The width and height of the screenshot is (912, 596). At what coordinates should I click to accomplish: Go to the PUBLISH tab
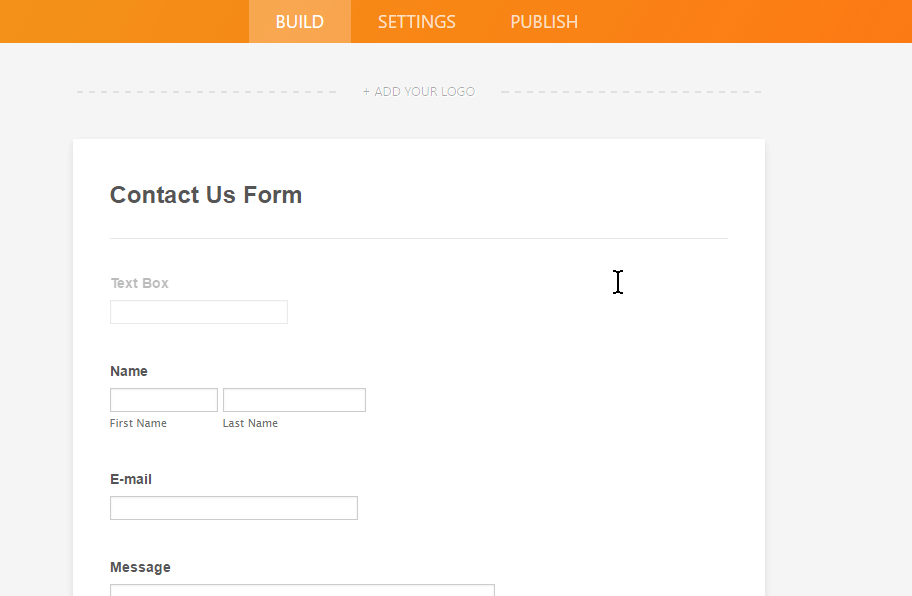coord(544,22)
